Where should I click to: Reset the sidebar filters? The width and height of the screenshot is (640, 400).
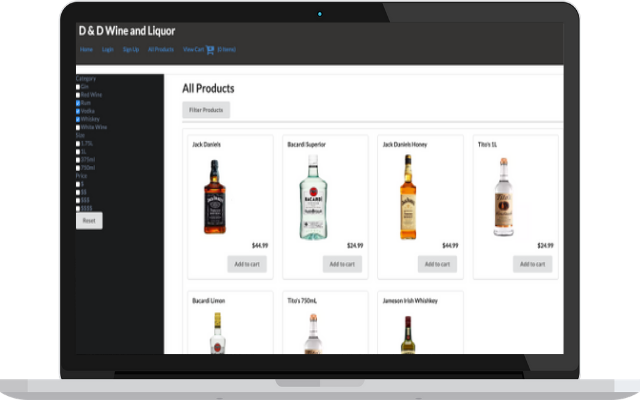(89, 220)
